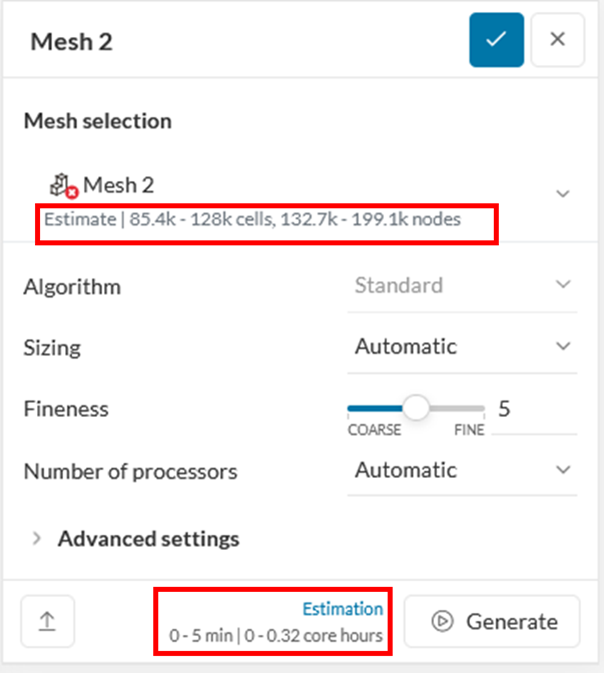Open the Sizing dropdown set to Automatic
Screen dimensions: 604x673
point(462,347)
